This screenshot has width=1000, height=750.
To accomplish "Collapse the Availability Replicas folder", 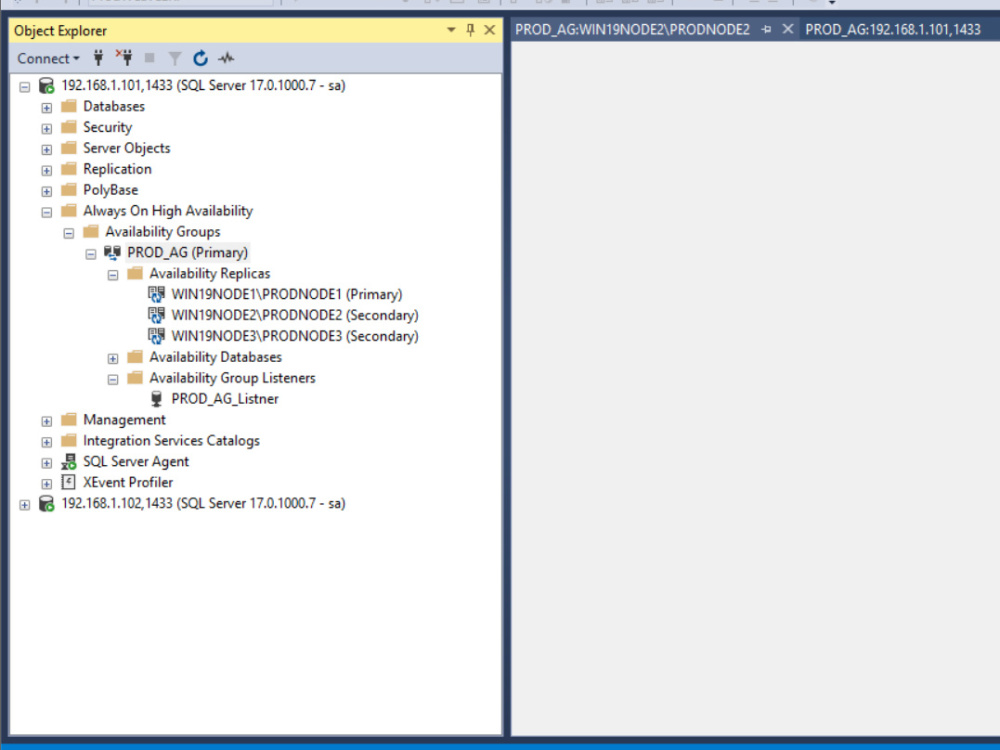I will pyautogui.click(x=113, y=276).
